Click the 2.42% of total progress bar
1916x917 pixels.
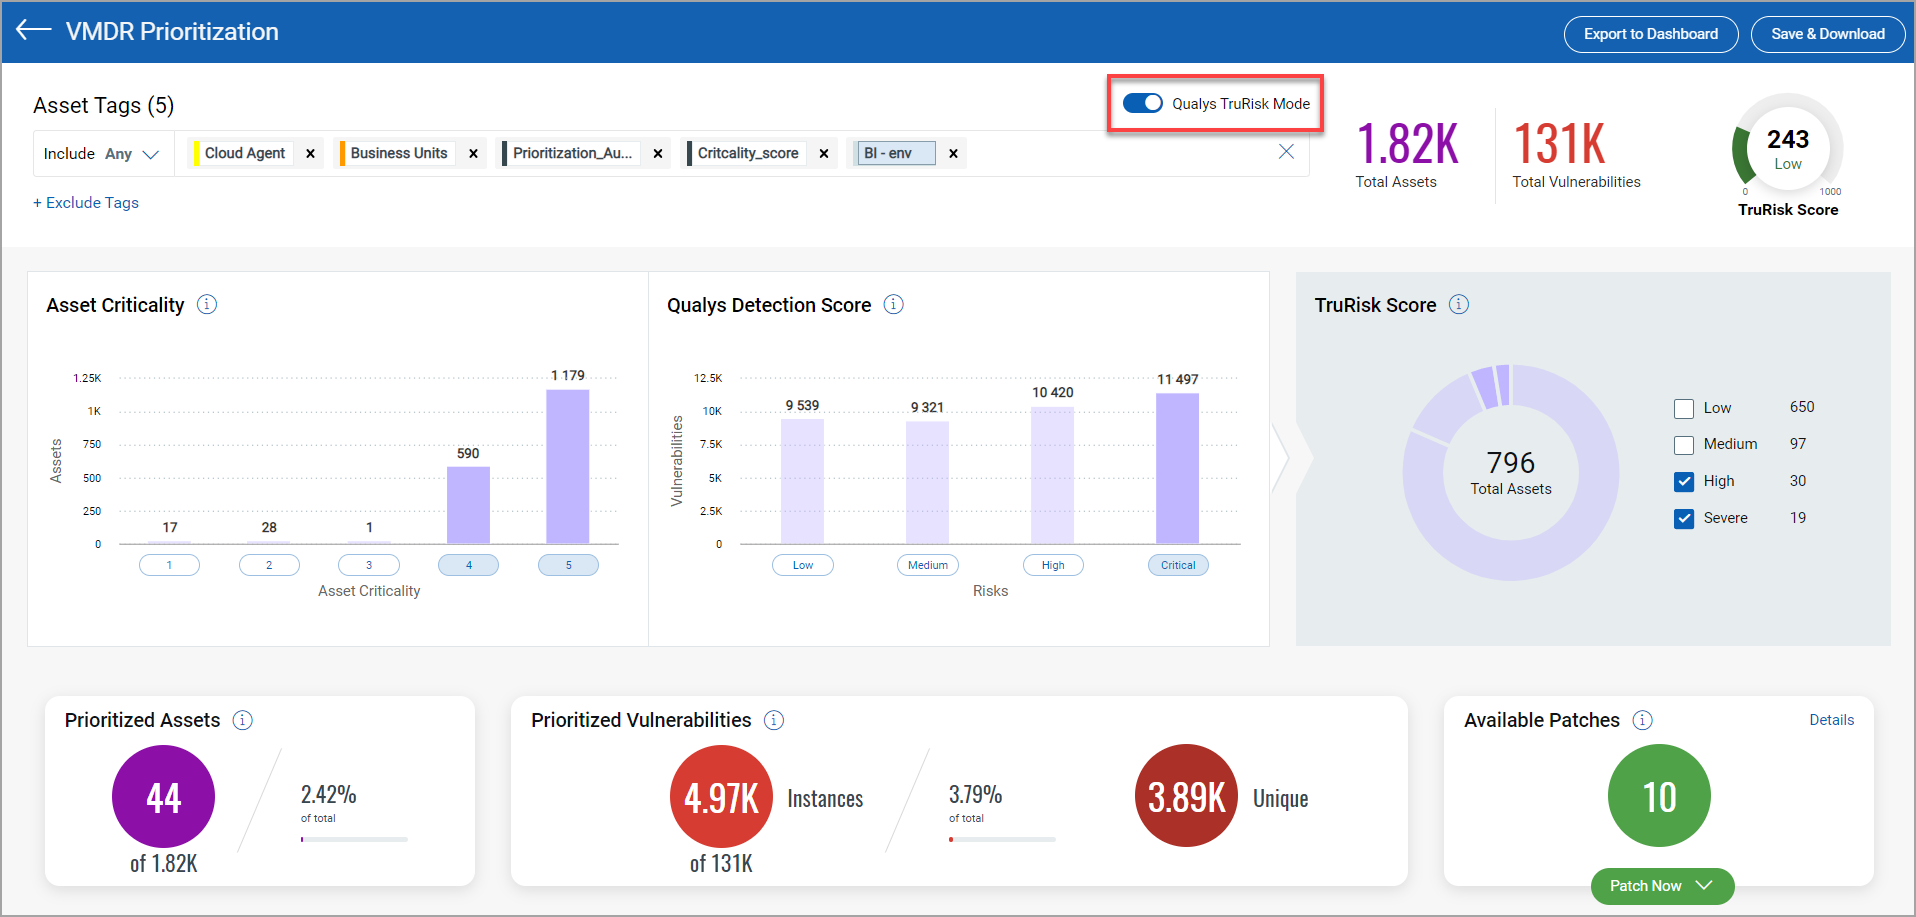tap(354, 839)
